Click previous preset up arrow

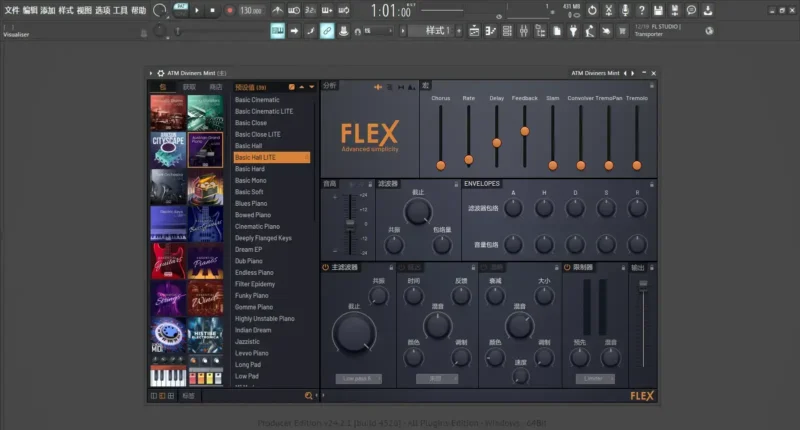[301, 87]
